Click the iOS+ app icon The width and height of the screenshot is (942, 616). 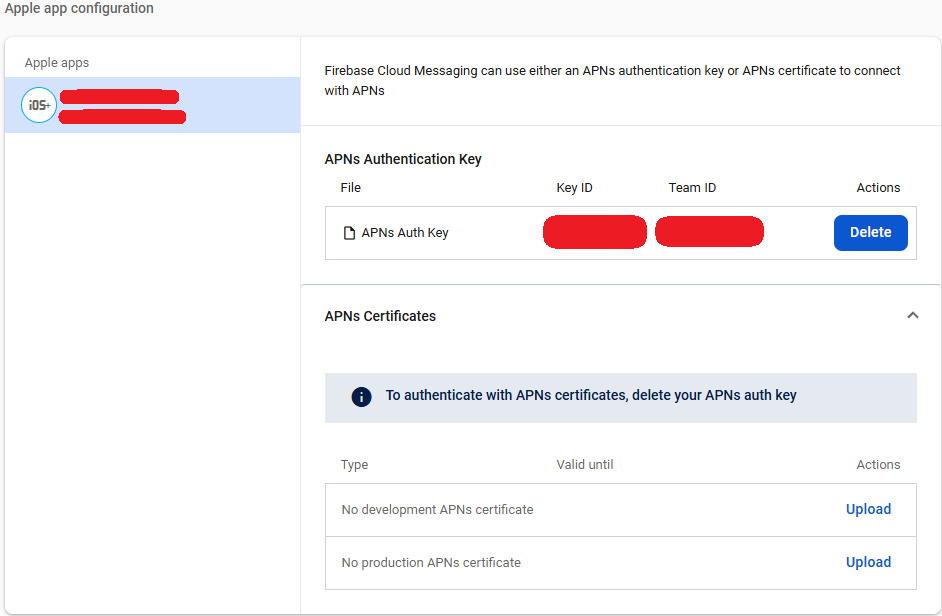(39, 105)
